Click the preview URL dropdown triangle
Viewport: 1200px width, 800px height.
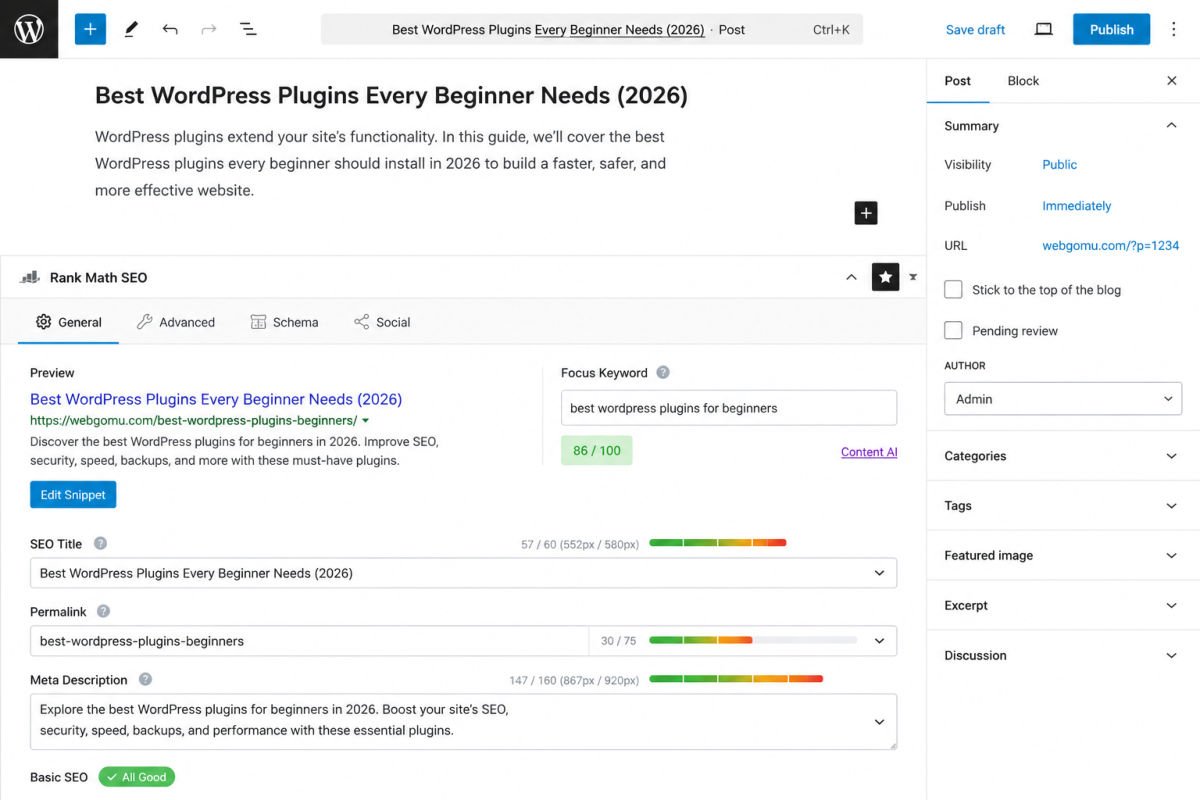365,421
